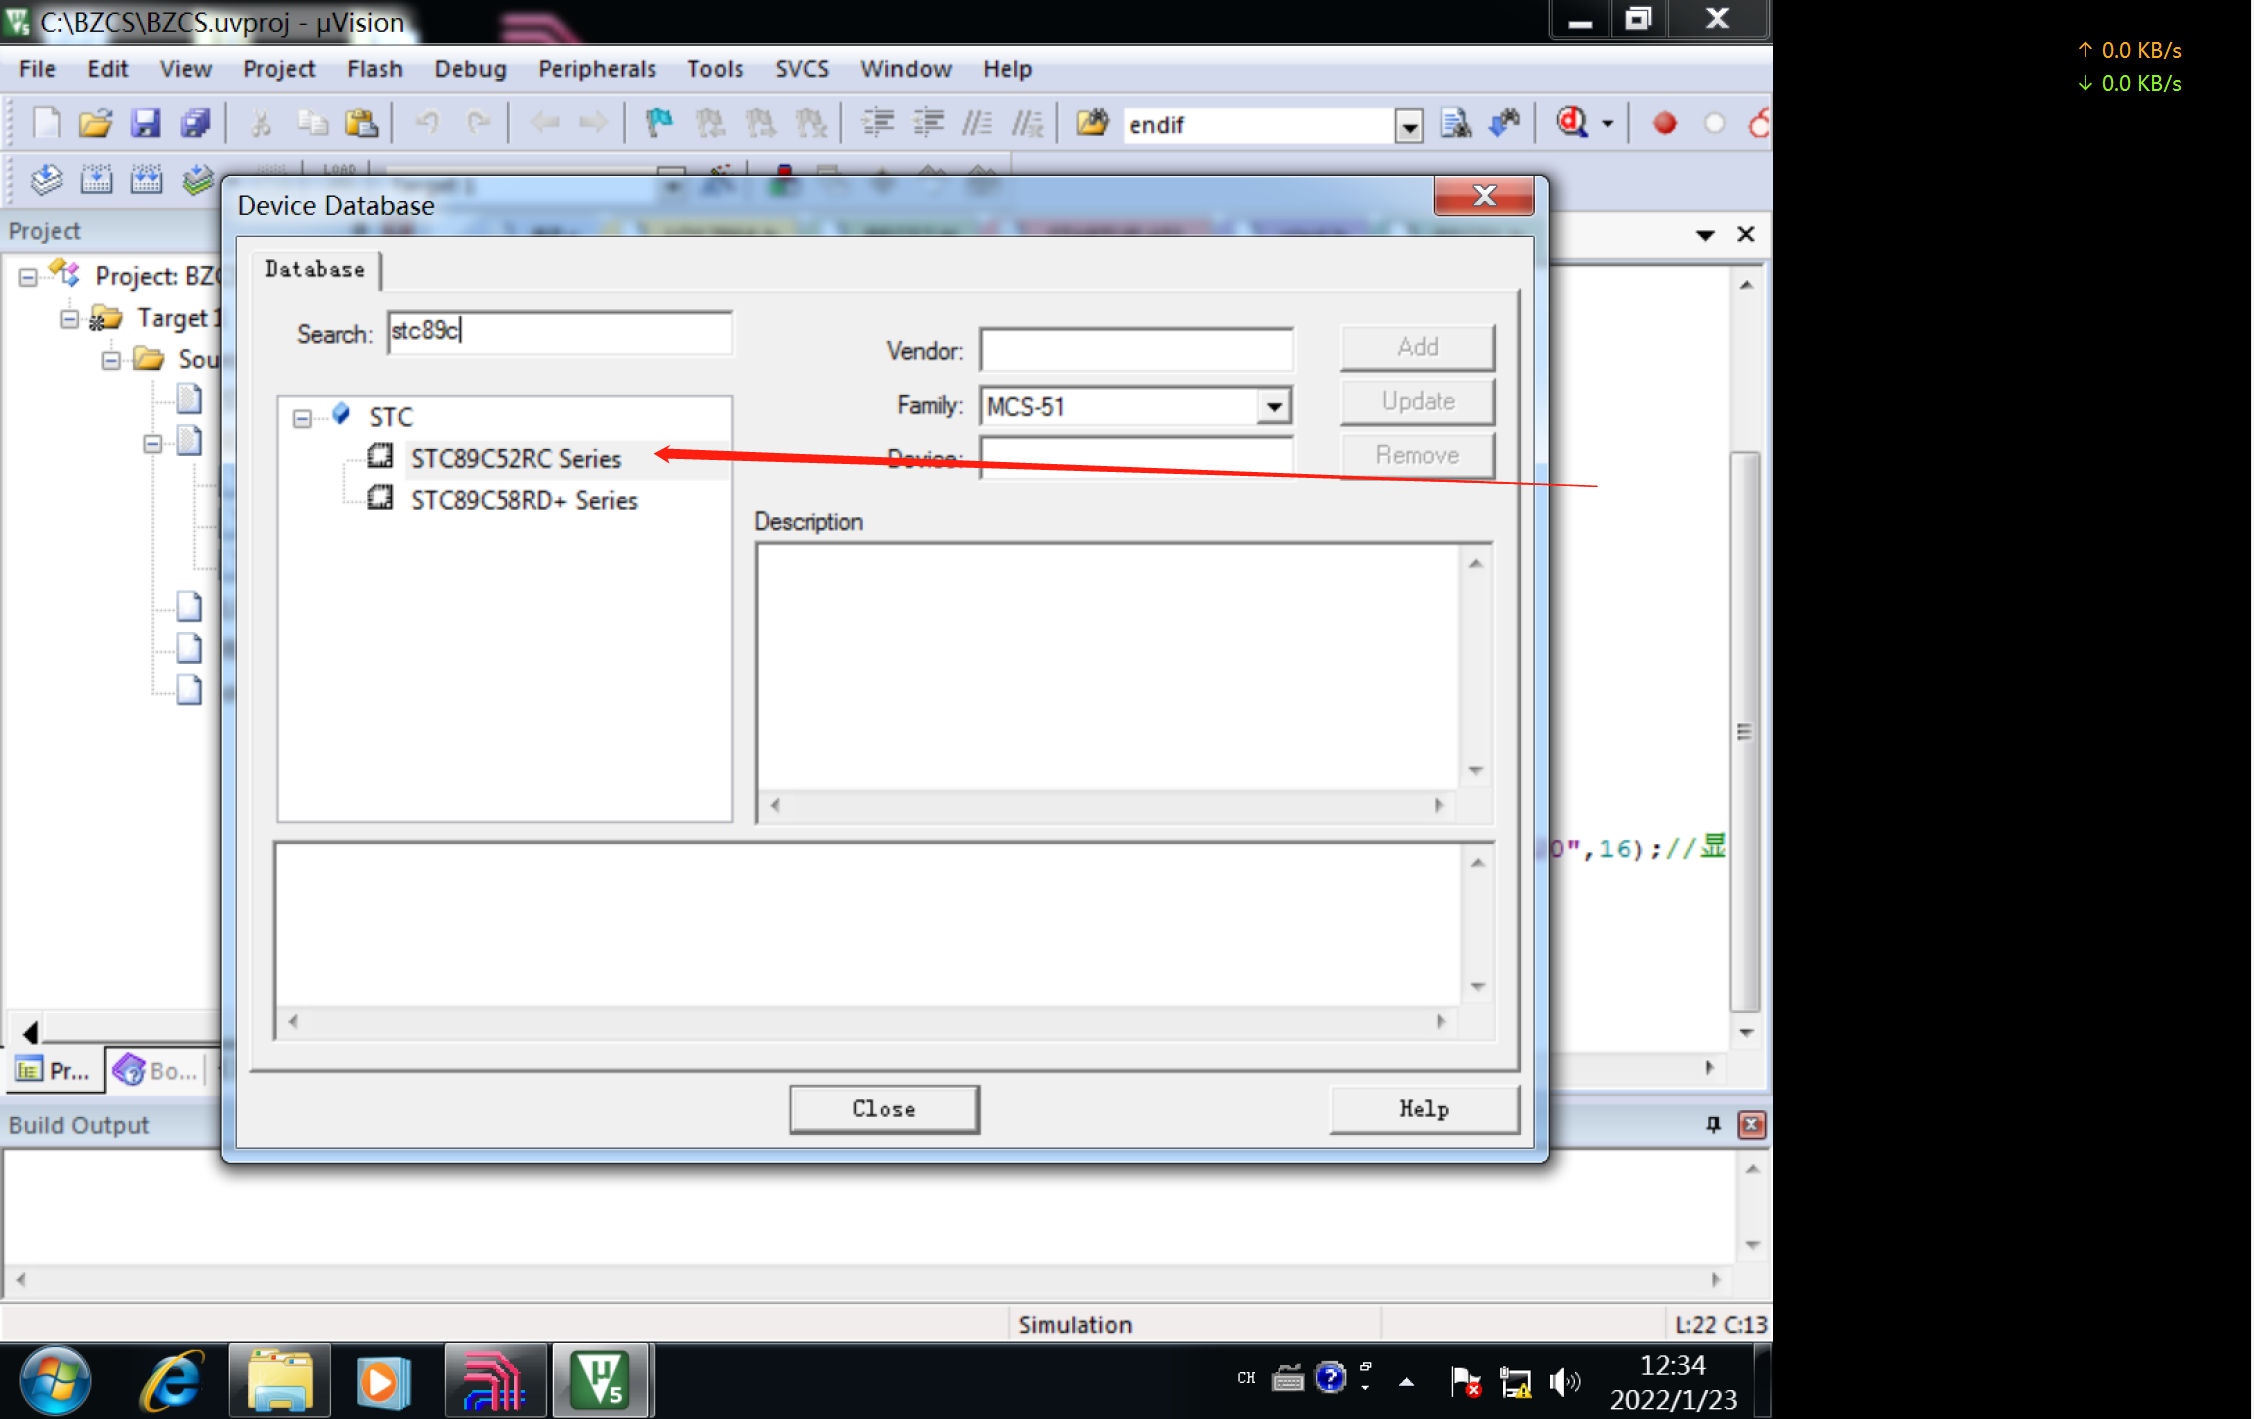Screen dimensions: 2254x1419
Task: Click the Rebuild all target files icon
Action: tap(146, 179)
